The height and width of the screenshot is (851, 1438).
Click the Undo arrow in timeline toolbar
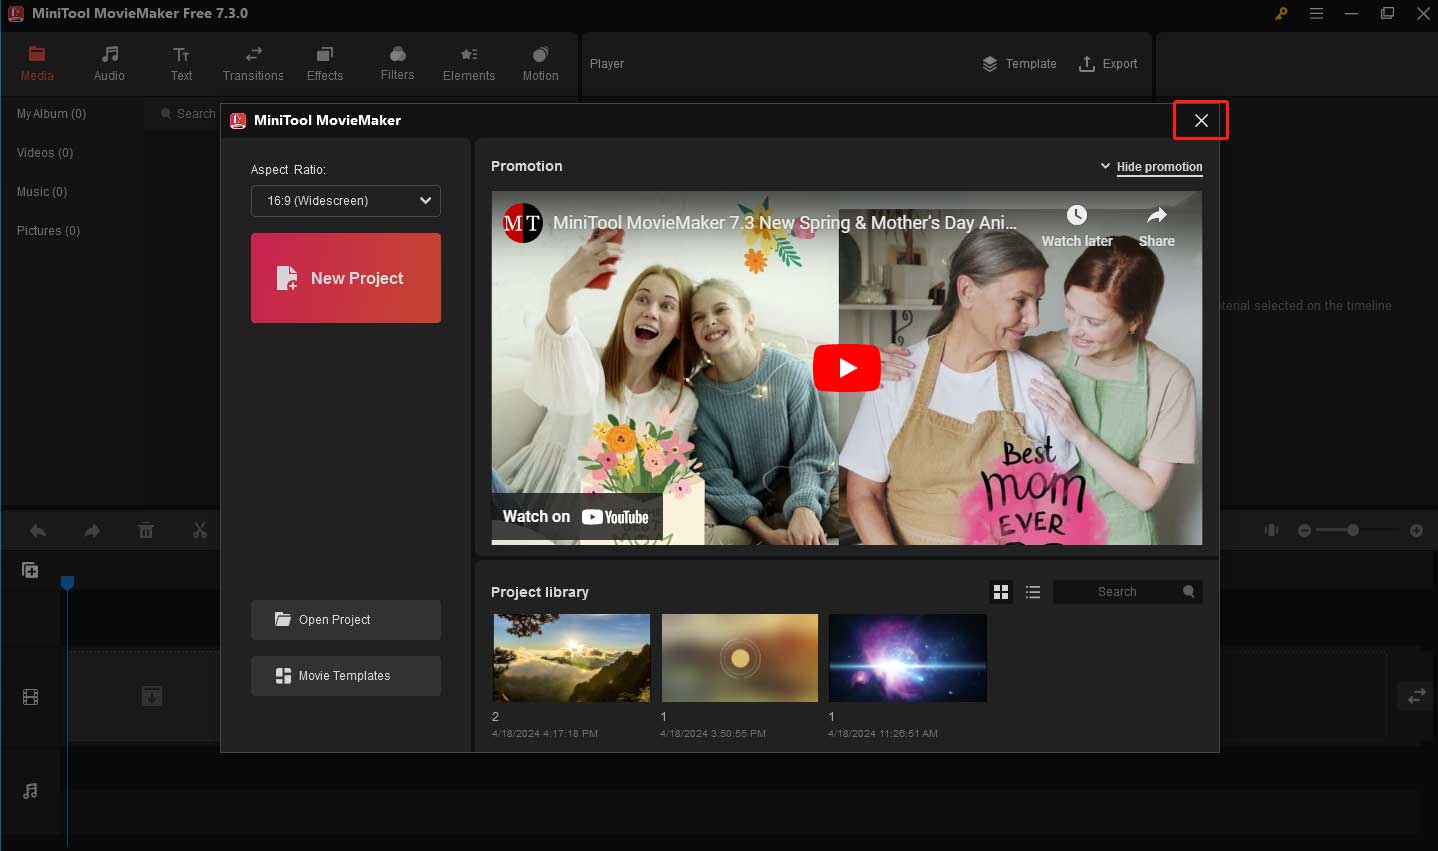(38, 531)
